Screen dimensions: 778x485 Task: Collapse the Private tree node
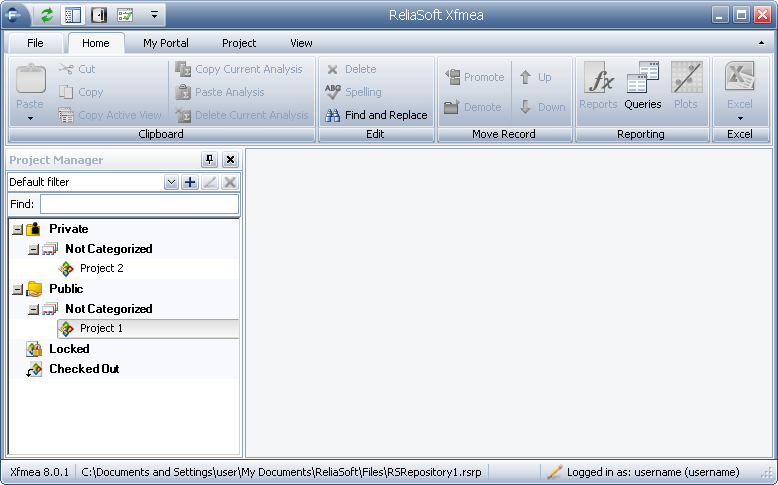pos(17,229)
